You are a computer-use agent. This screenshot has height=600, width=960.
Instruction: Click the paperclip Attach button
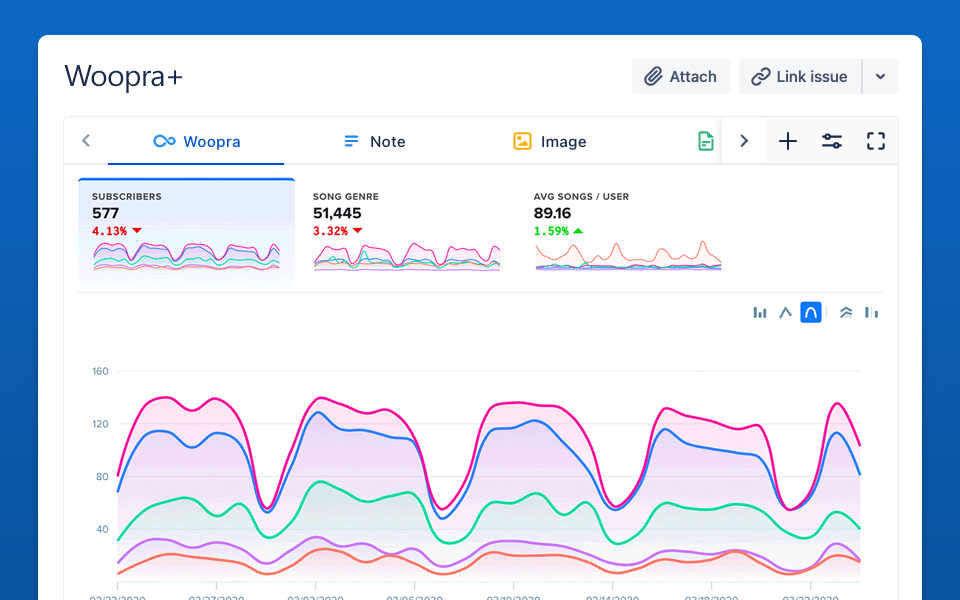(x=681, y=77)
